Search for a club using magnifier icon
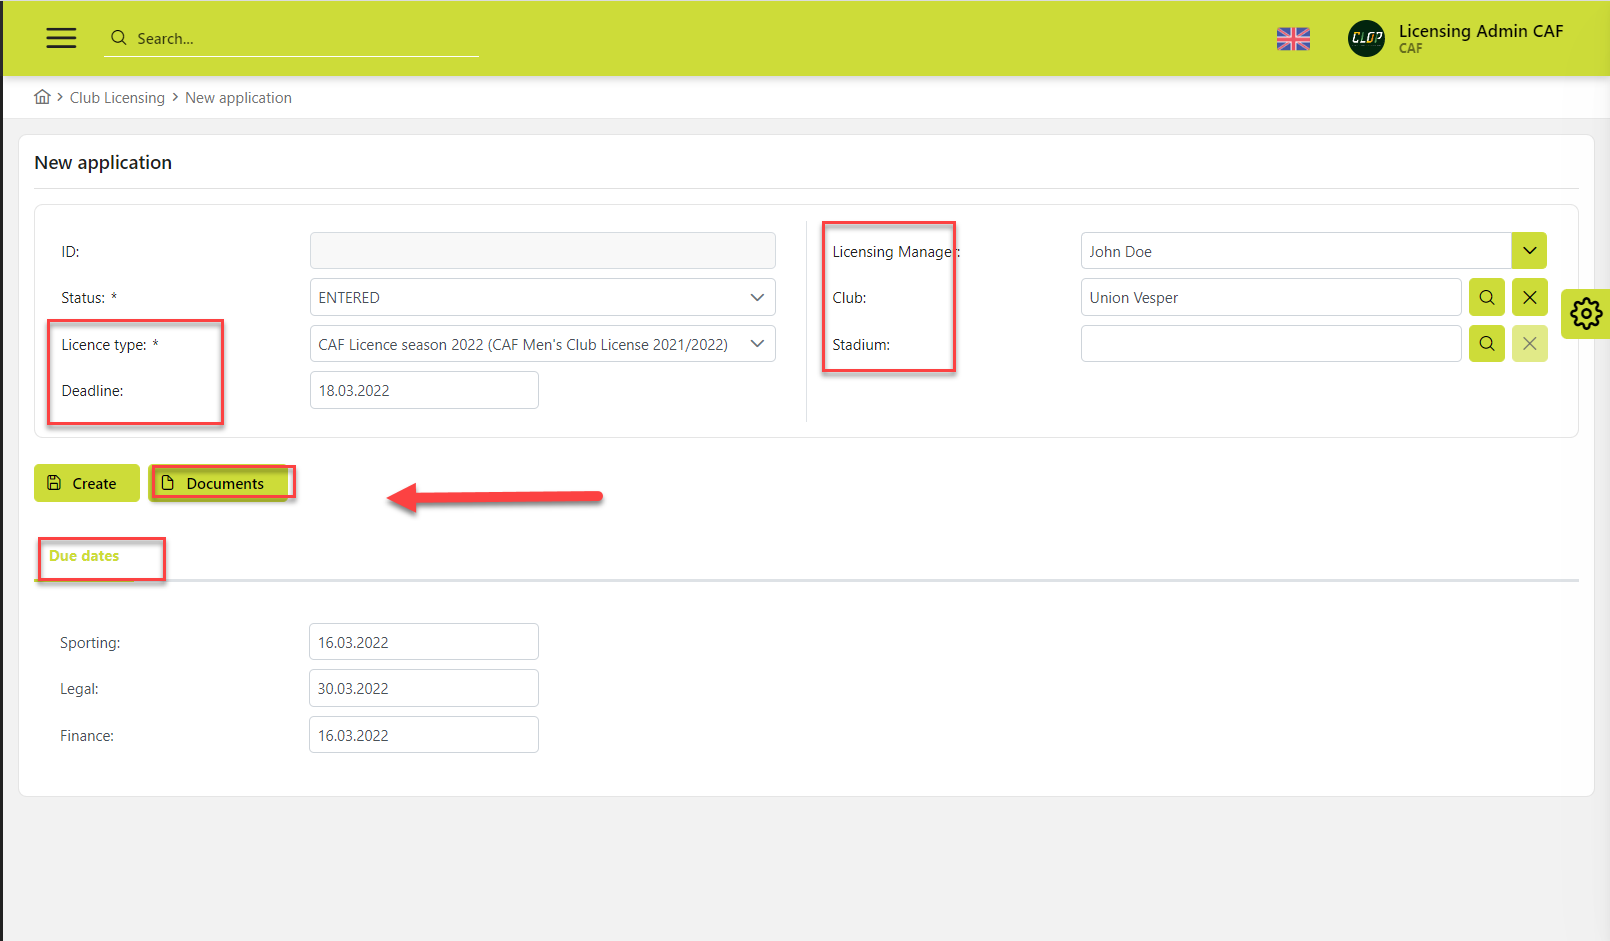Viewport: 1610px width, 941px height. 1486,297
